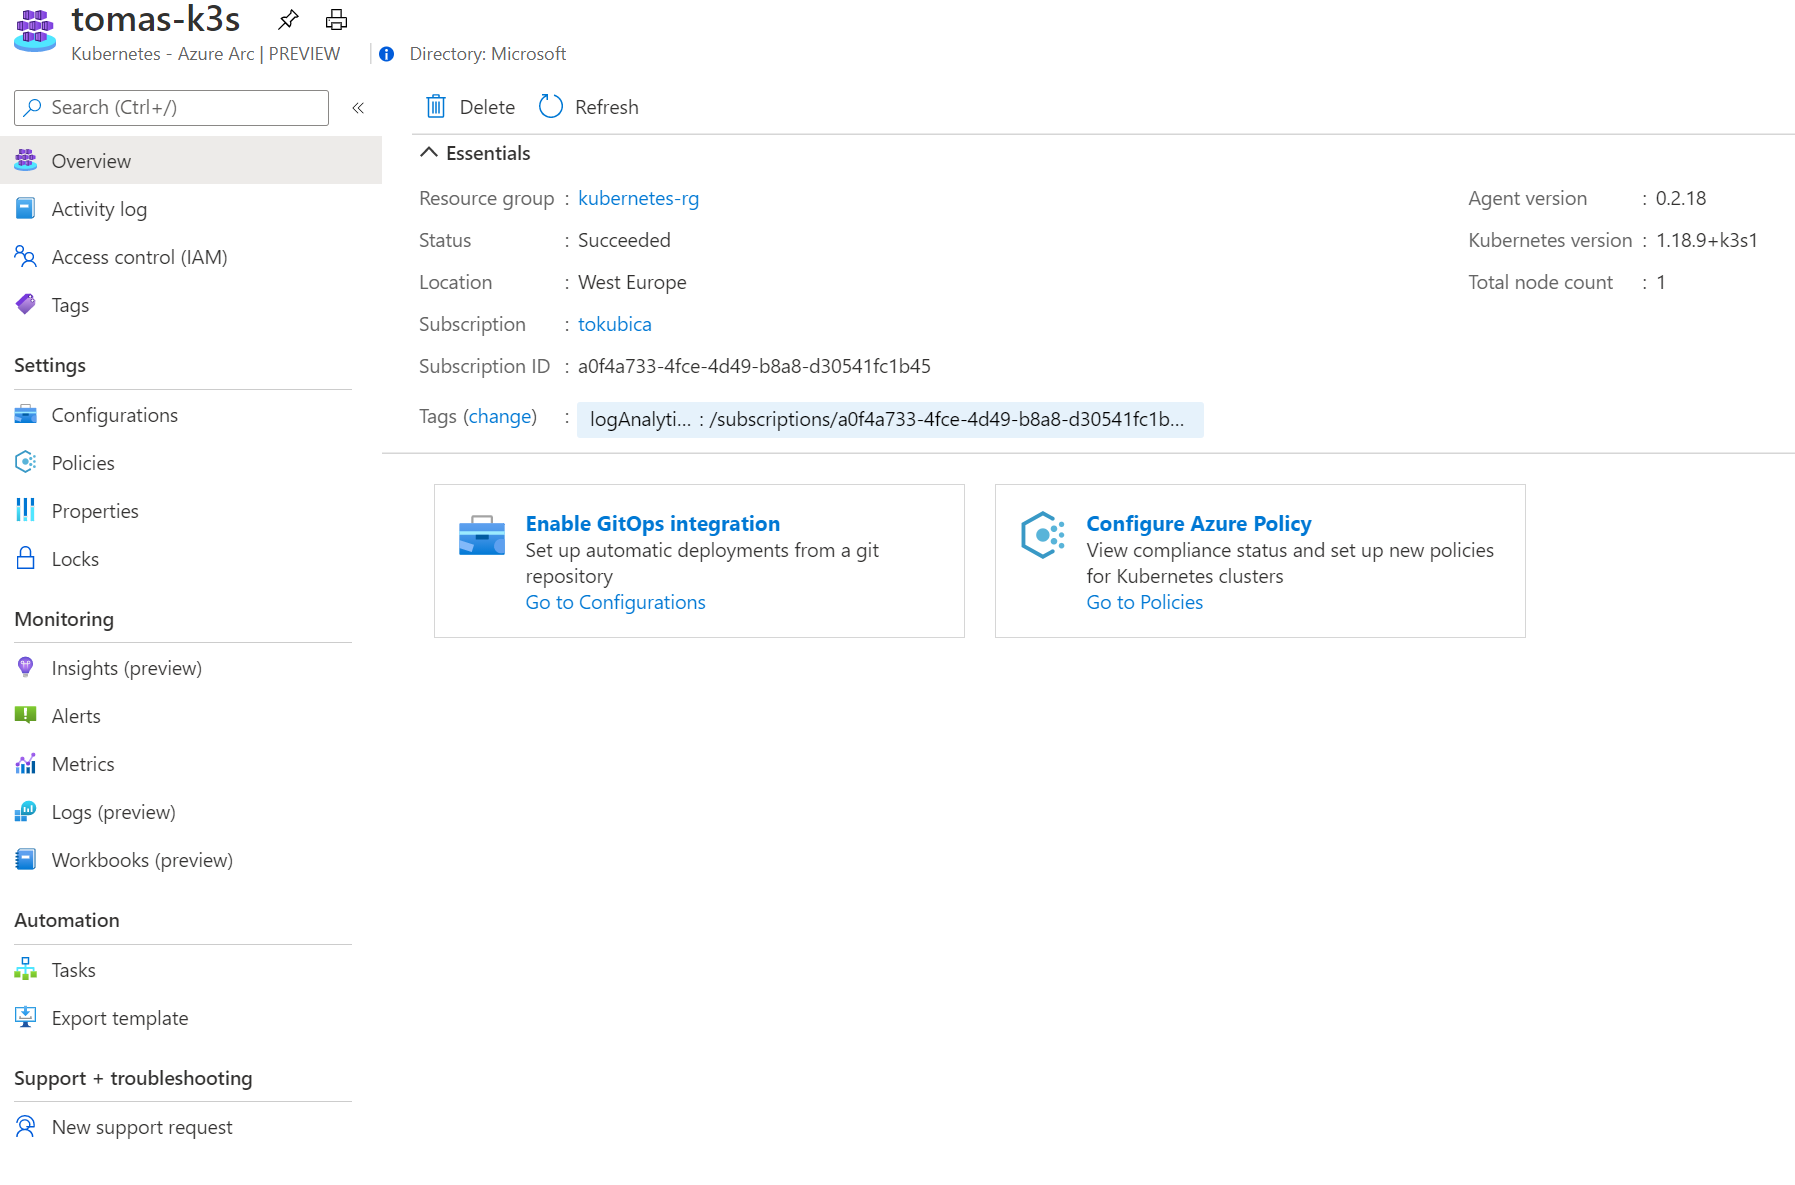Image resolution: width=1795 pixels, height=1185 pixels.
Task: Click the Refresh circular arrow icon
Action: (551, 107)
